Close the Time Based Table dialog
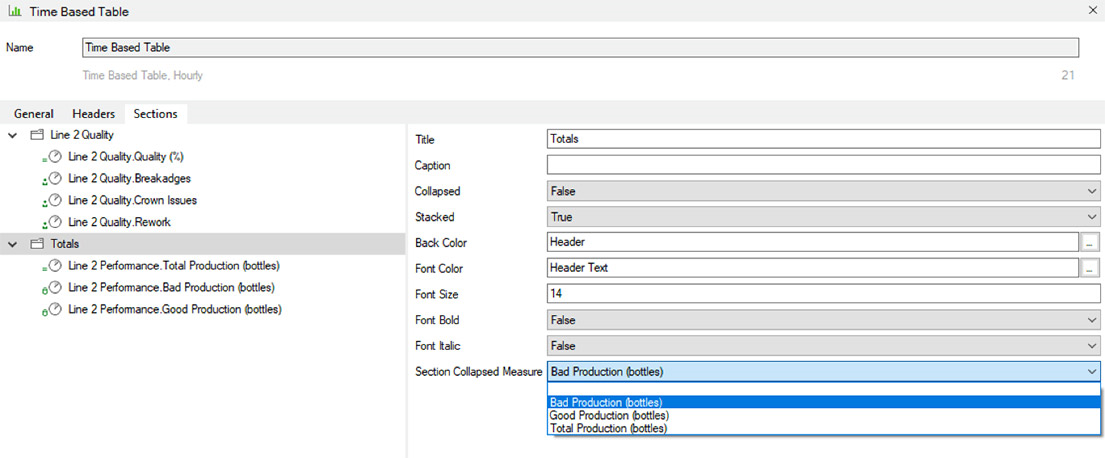Image resolution: width=1105 pixels, height=458 pixels. coord(1093,11)
